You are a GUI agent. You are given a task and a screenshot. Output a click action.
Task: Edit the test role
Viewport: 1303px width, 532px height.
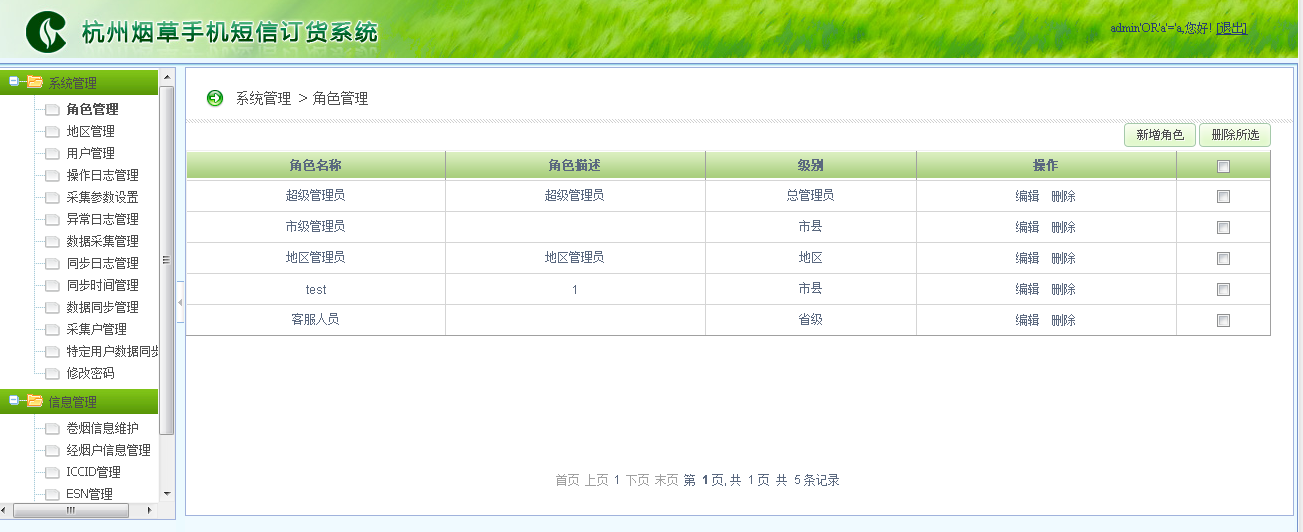pos(1027,290)
